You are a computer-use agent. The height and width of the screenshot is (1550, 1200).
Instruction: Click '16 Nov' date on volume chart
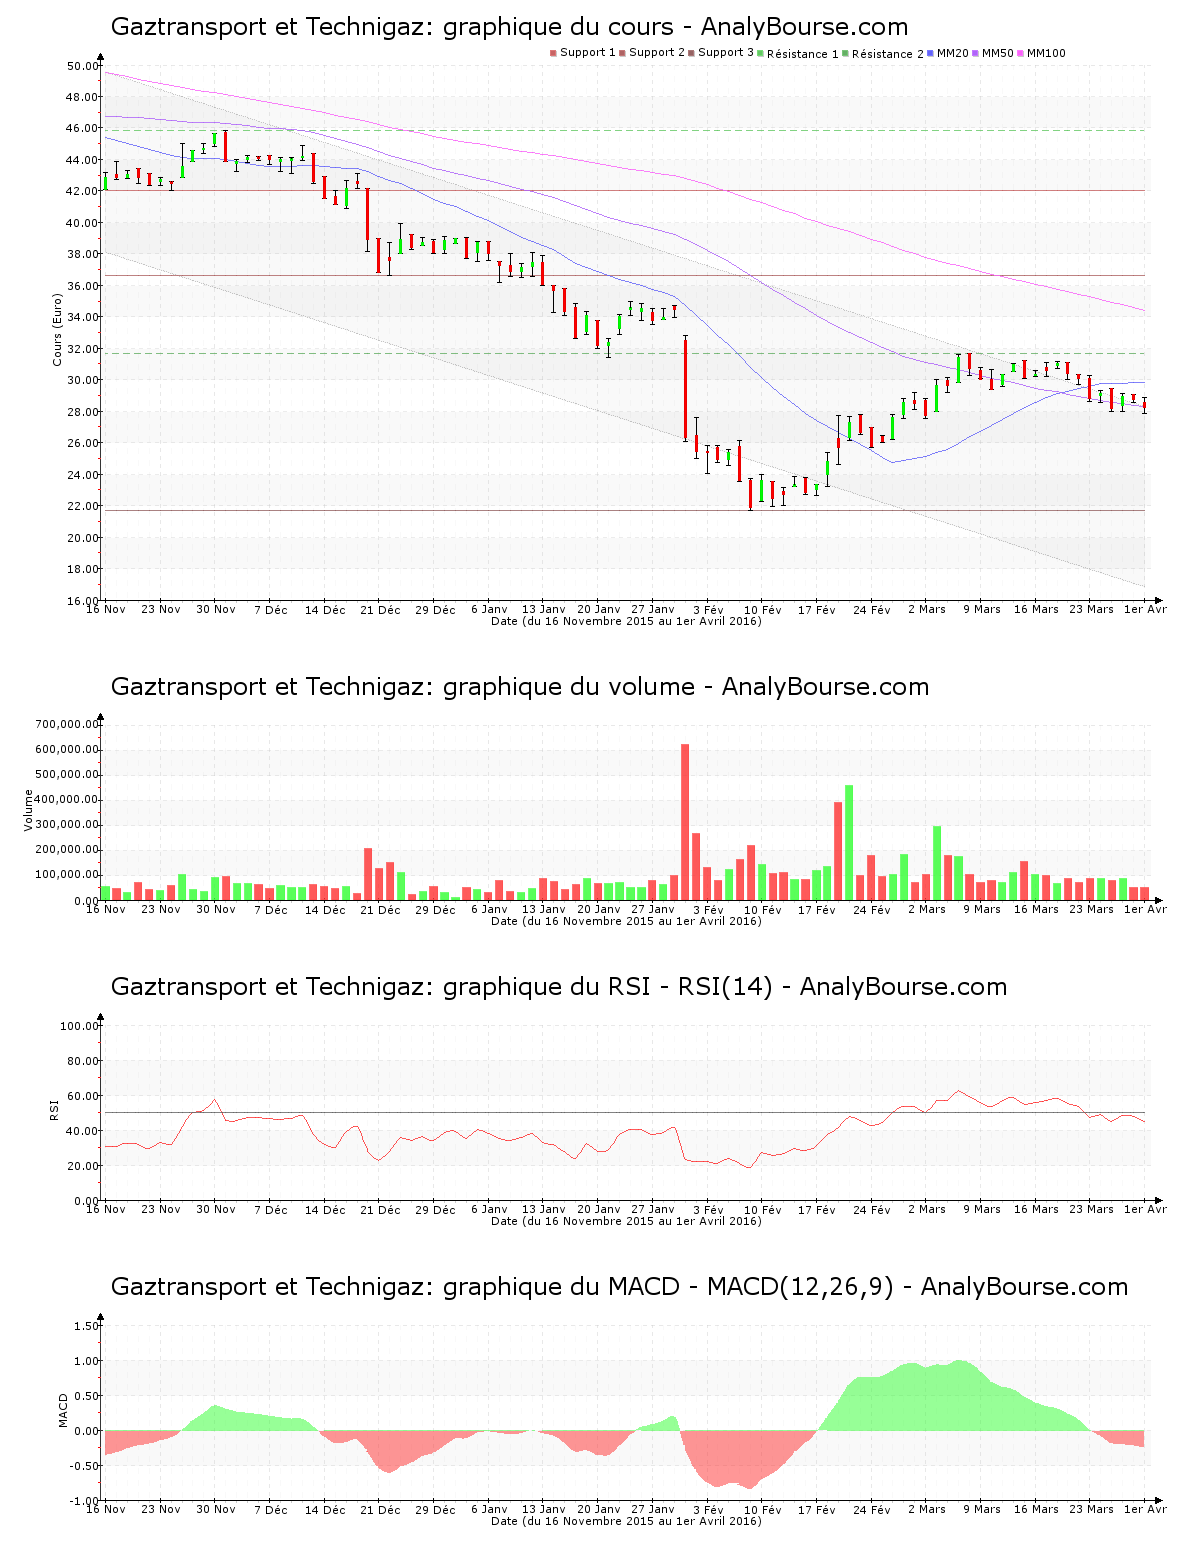(x=106, y=909)
